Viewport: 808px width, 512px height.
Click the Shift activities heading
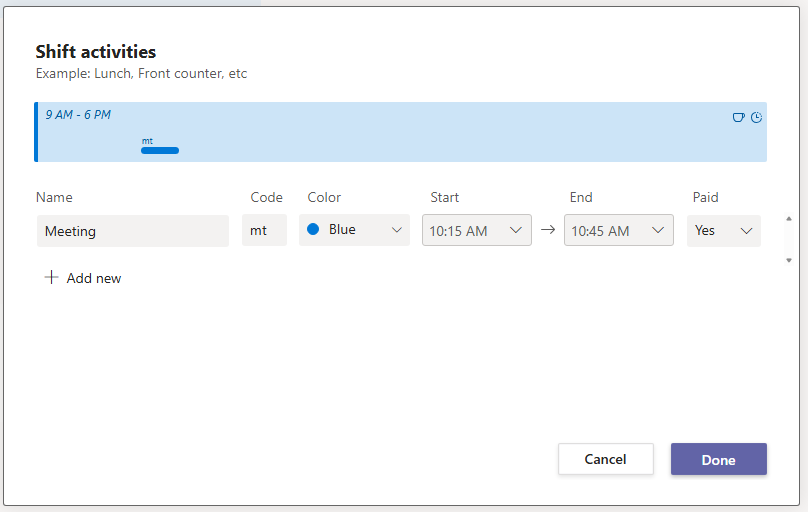click(x=95, y=52)
